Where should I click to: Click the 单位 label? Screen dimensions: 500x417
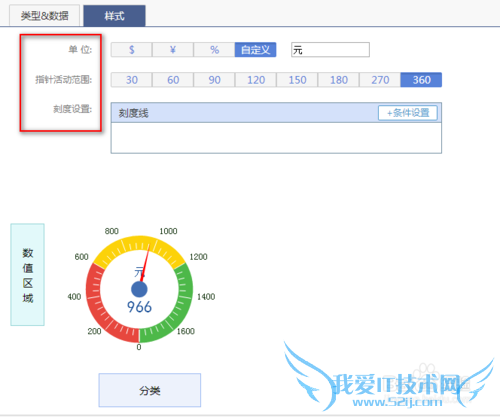(x=80, y=50)
